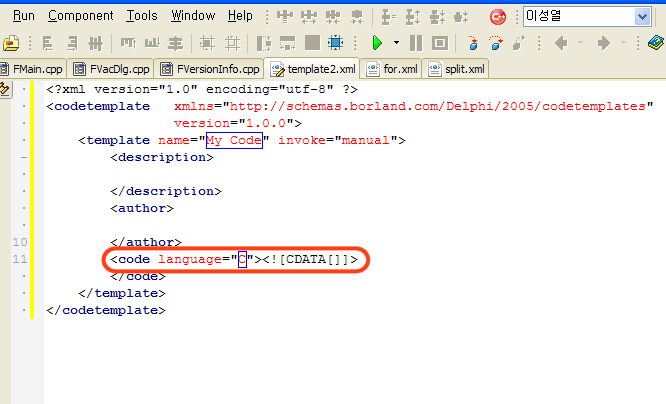Click the schemas.borland.com URL in the code
Screen dimensions: 666x404
[443, 105]
